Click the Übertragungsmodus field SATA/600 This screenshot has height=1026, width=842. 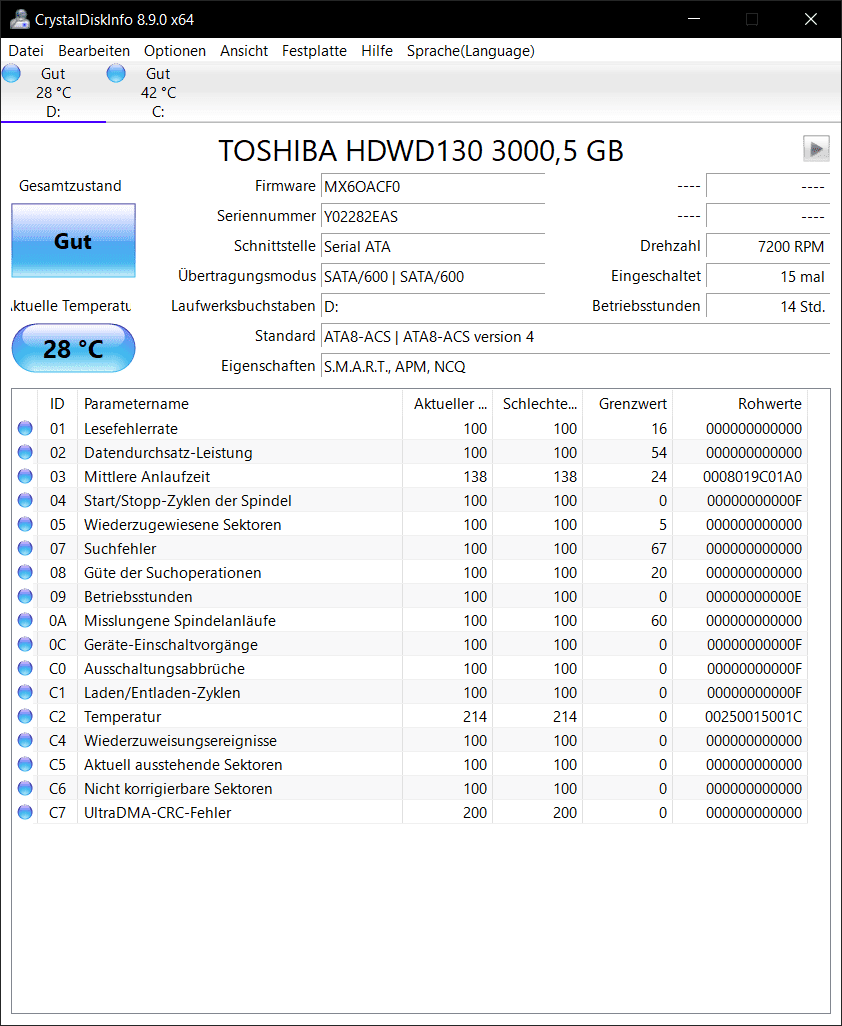point(433,277)
